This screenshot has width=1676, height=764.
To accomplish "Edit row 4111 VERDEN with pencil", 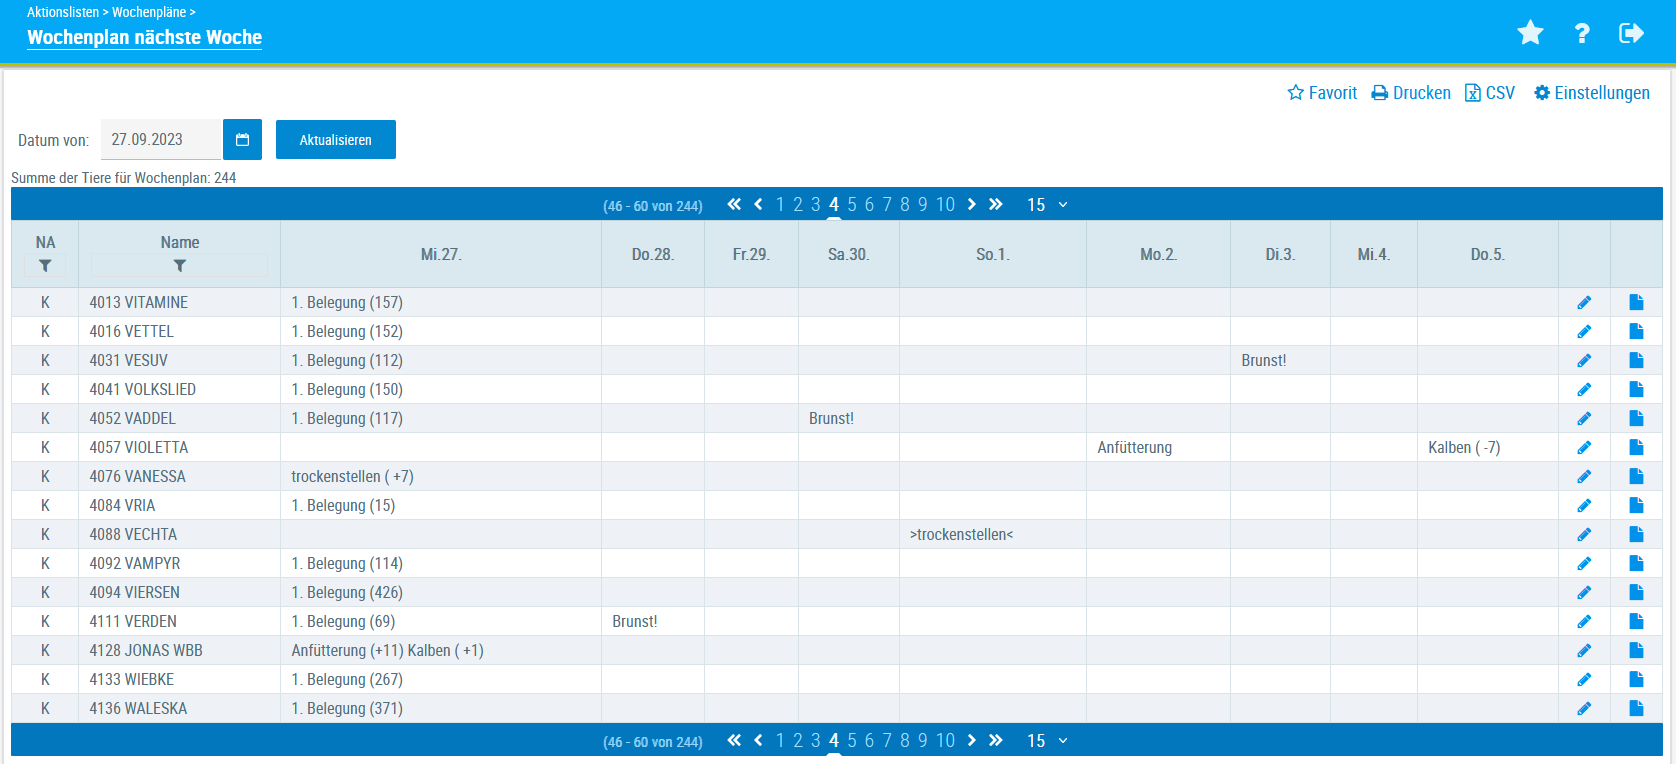I will pyautogui.click(x=1584, y=622).
